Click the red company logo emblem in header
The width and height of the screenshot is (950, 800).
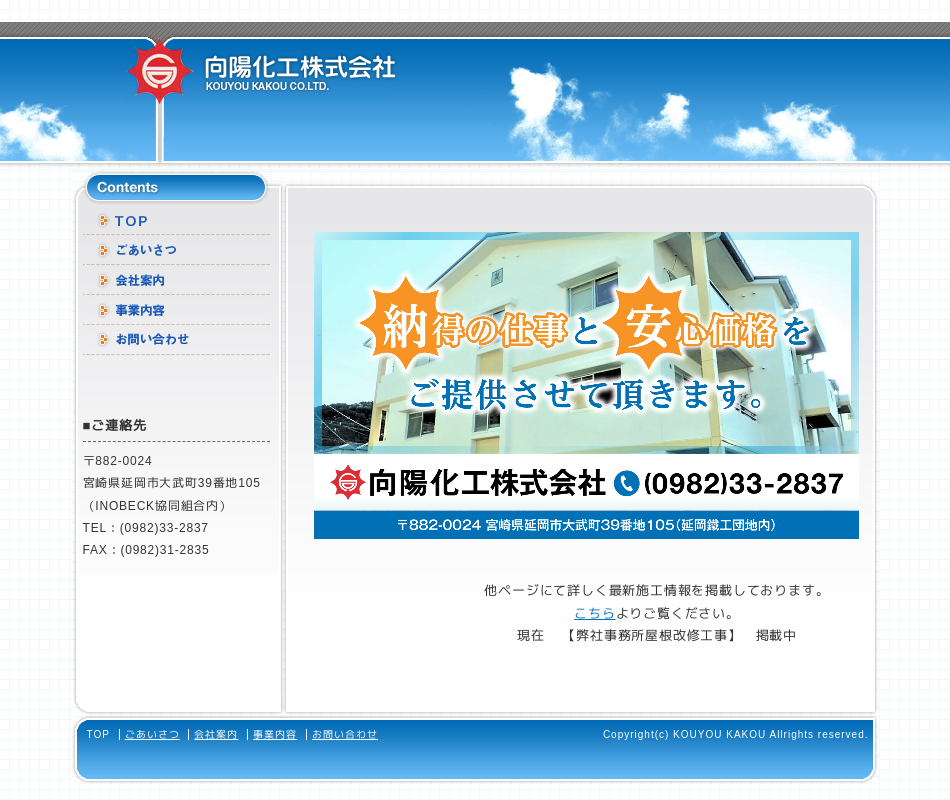pyautogui.click(x=160, y=72)
